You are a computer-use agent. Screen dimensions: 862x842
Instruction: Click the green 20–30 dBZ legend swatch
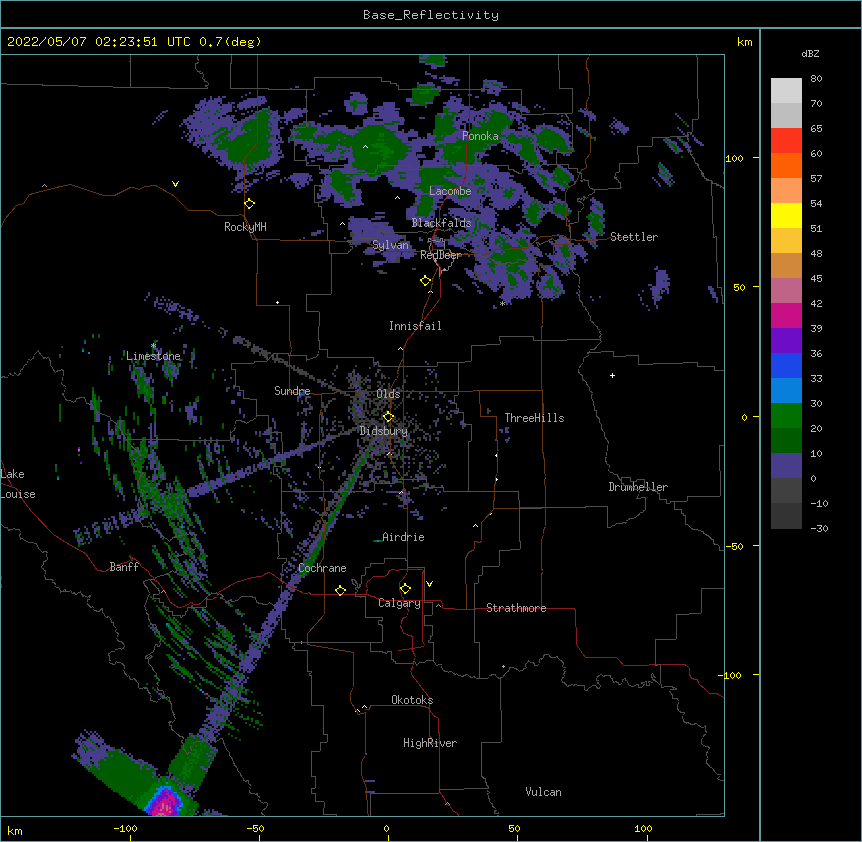click(x=786, y=416)
